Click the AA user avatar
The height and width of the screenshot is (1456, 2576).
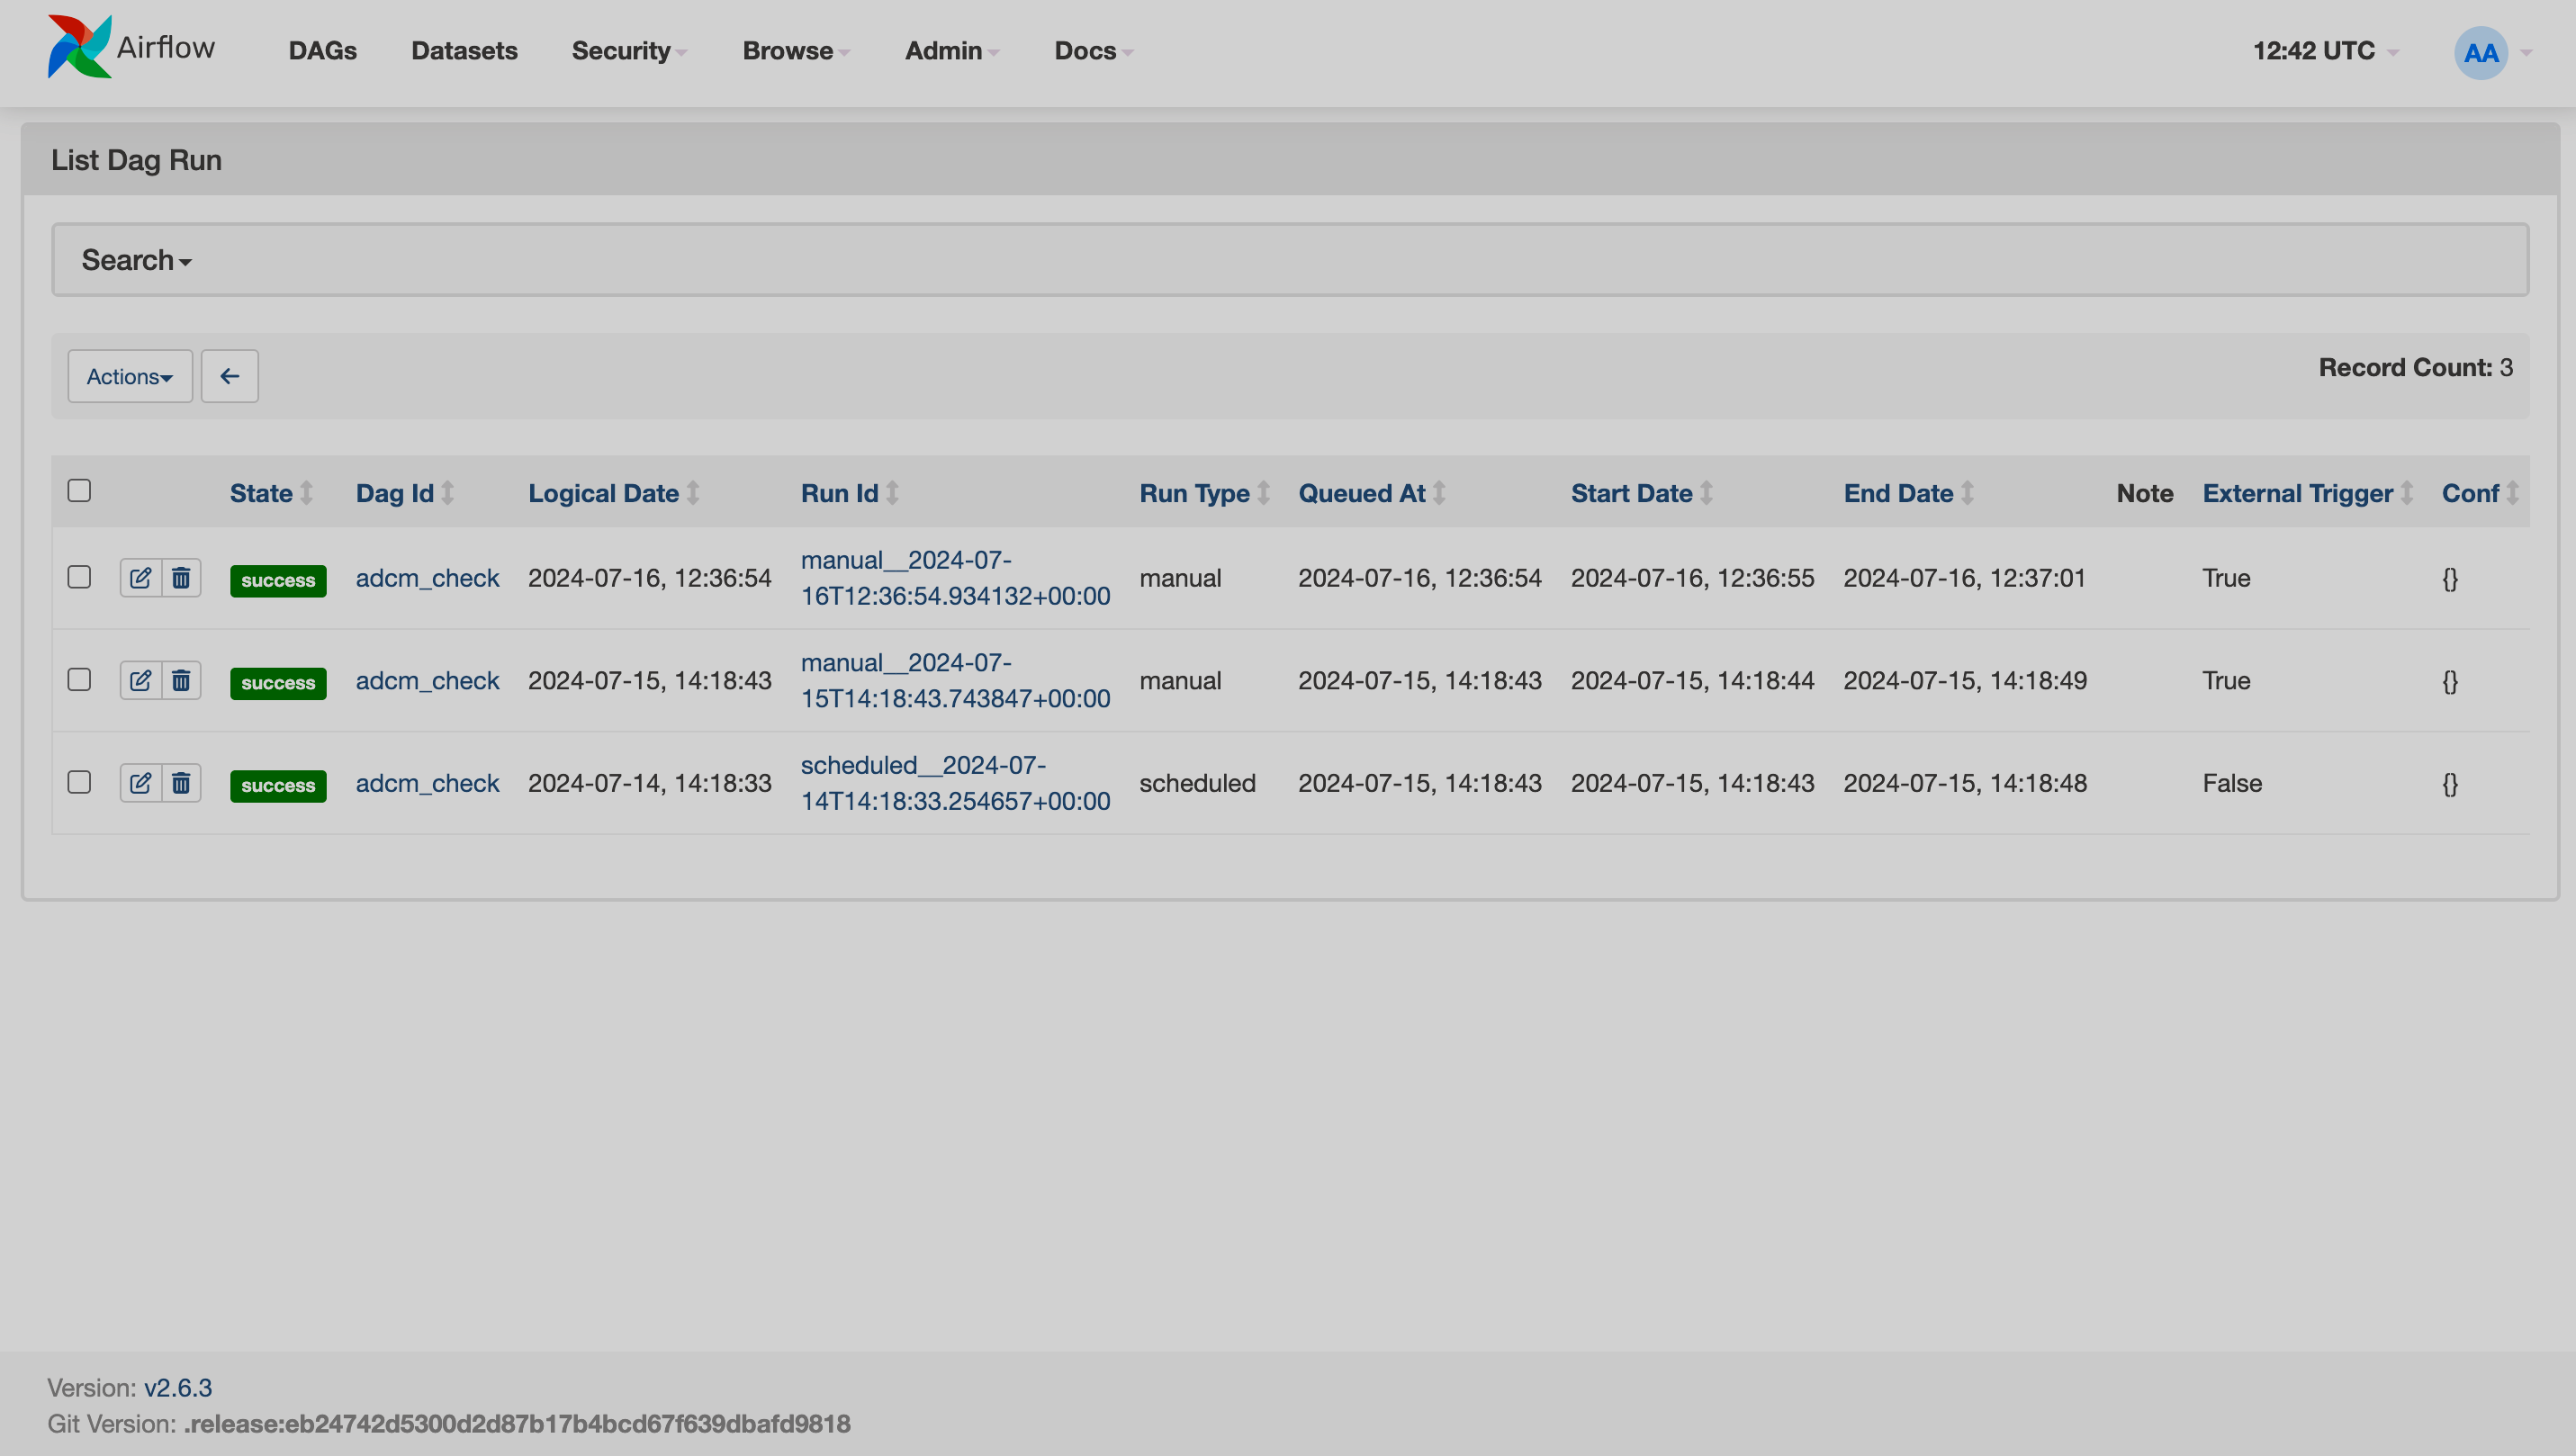pos(2482,52)
